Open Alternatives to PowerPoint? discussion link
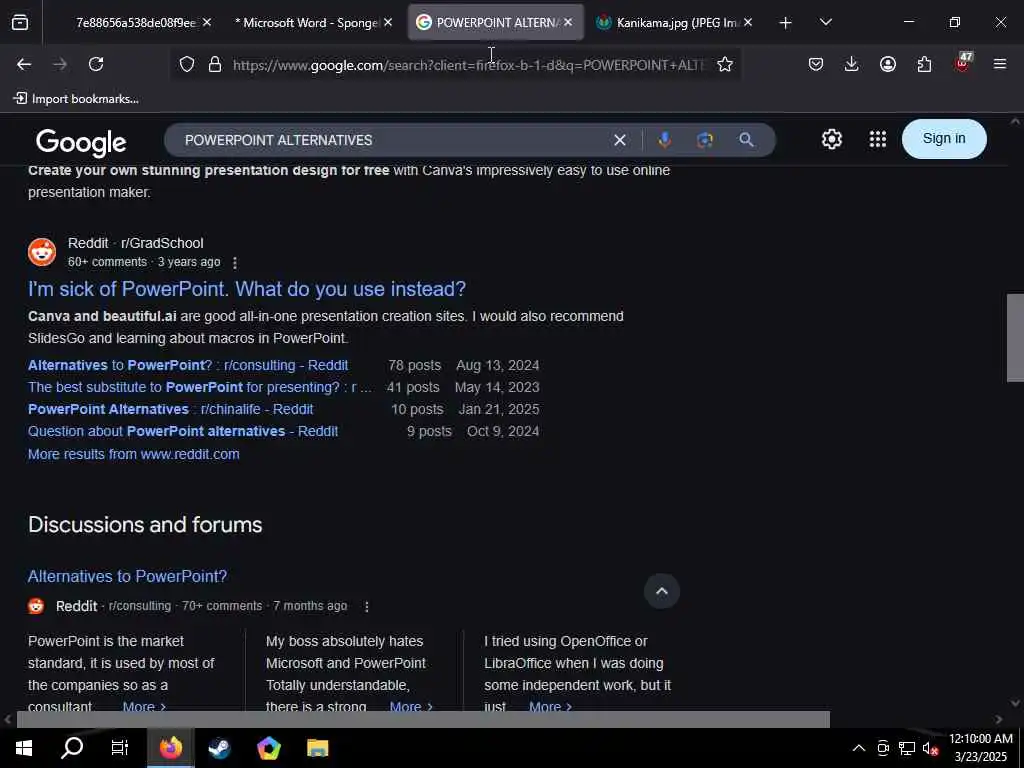Image resolution: width=1024 pixels, height=768 pixels. (127, 576)
